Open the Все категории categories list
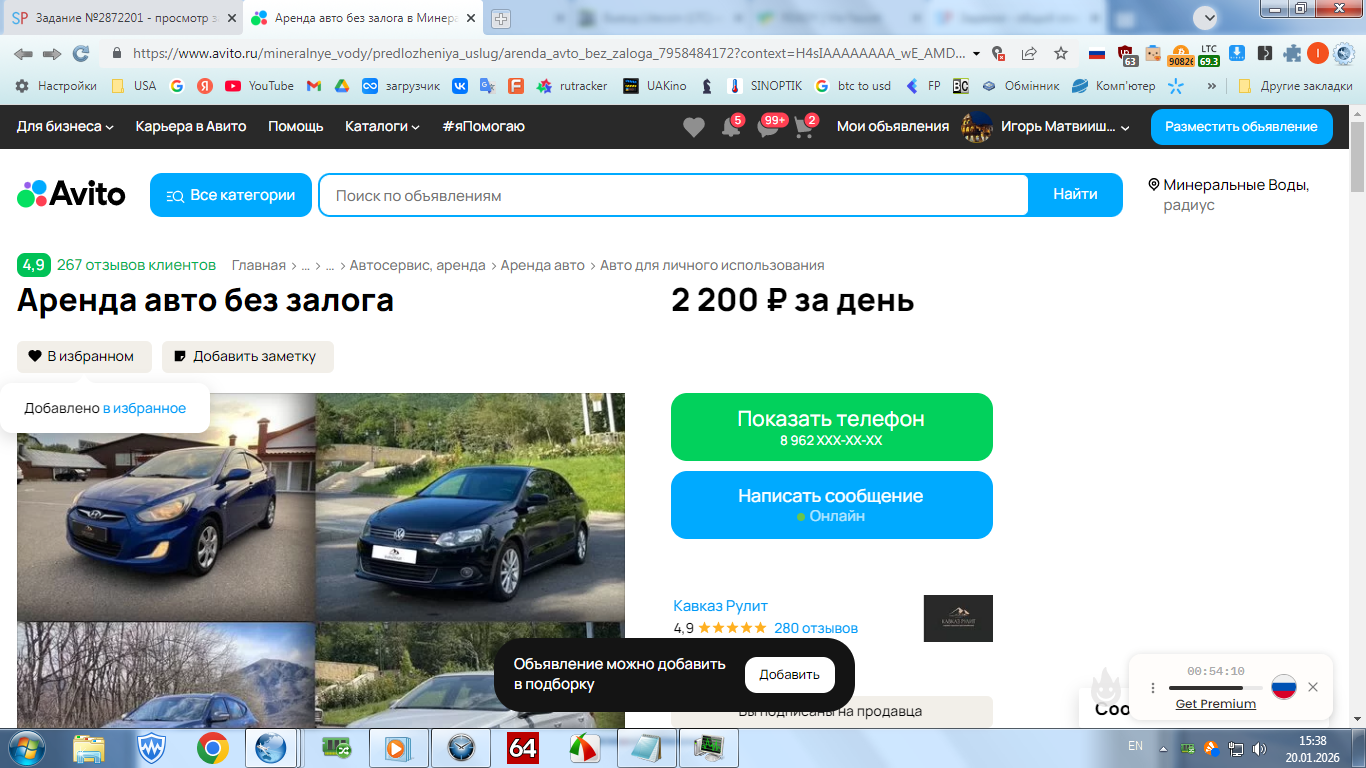1366x768 pixels. 231,195
